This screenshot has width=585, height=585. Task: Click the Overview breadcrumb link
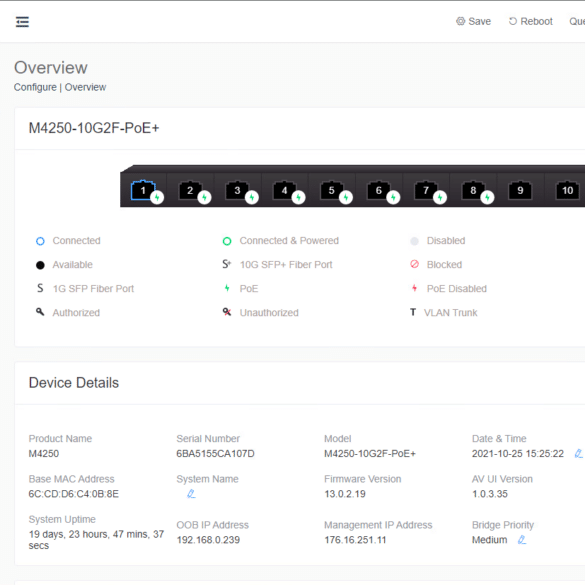[x=85, y=87]
